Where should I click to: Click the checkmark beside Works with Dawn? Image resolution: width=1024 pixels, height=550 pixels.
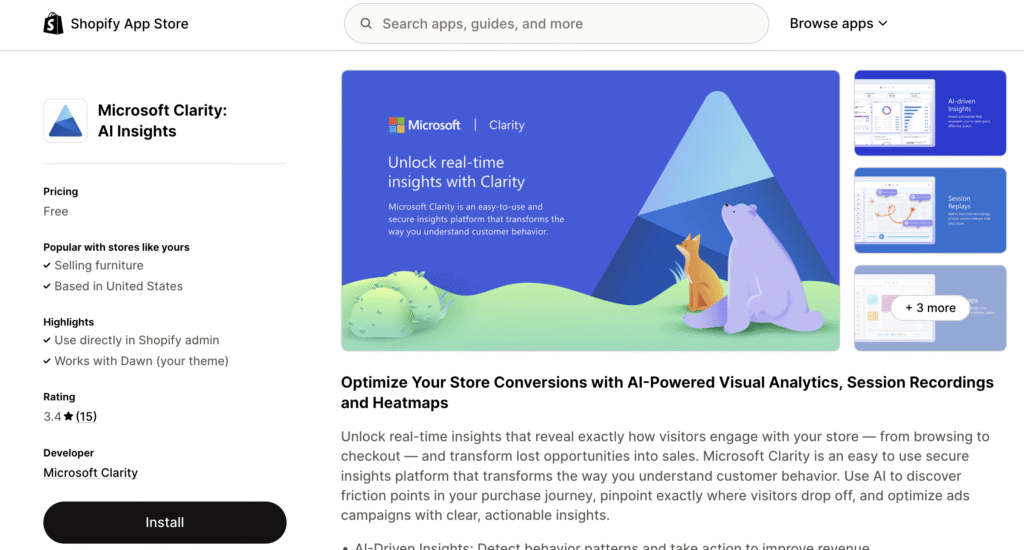pyautogui.click(x=47, y=361)
